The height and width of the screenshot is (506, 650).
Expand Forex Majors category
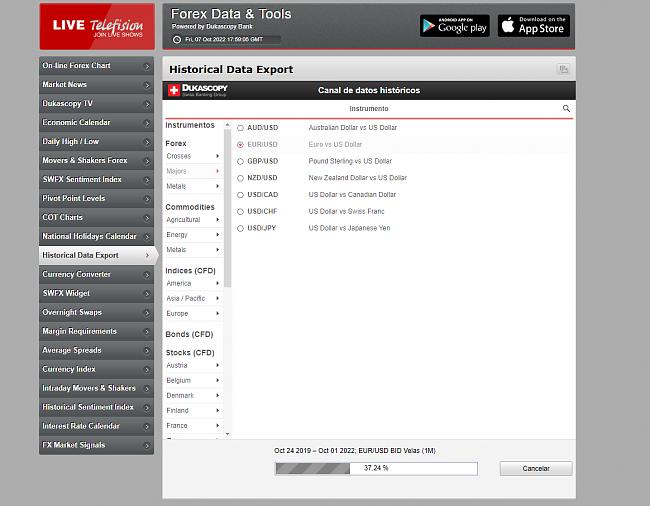(193, 171)
